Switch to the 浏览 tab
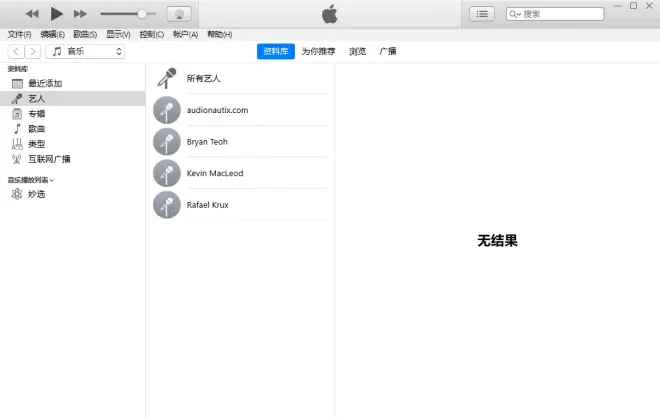660x418 pixels. point(357,51)
